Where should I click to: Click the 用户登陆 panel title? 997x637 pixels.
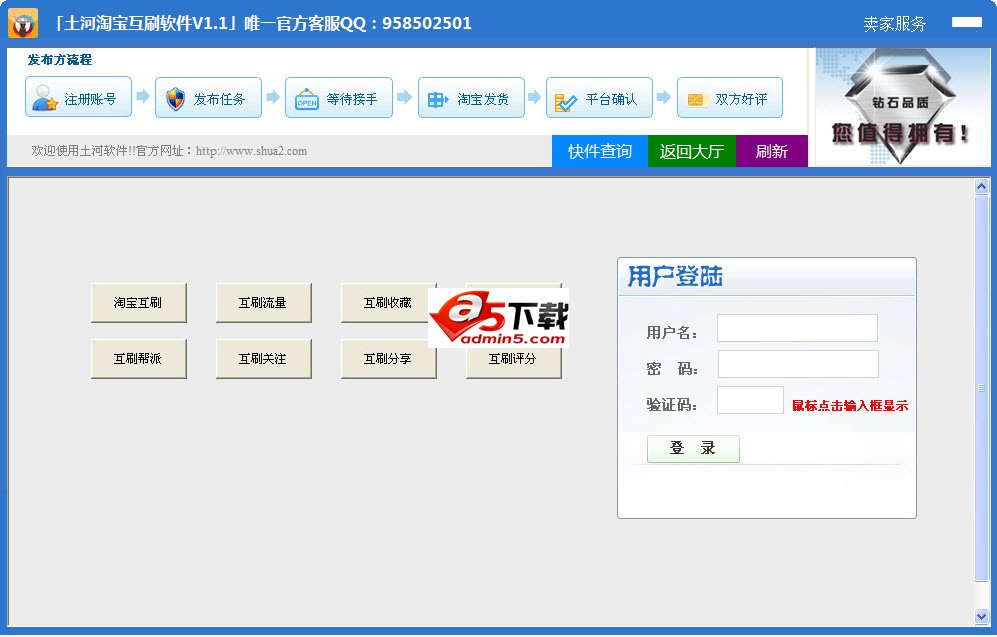(x=675, y=277)
